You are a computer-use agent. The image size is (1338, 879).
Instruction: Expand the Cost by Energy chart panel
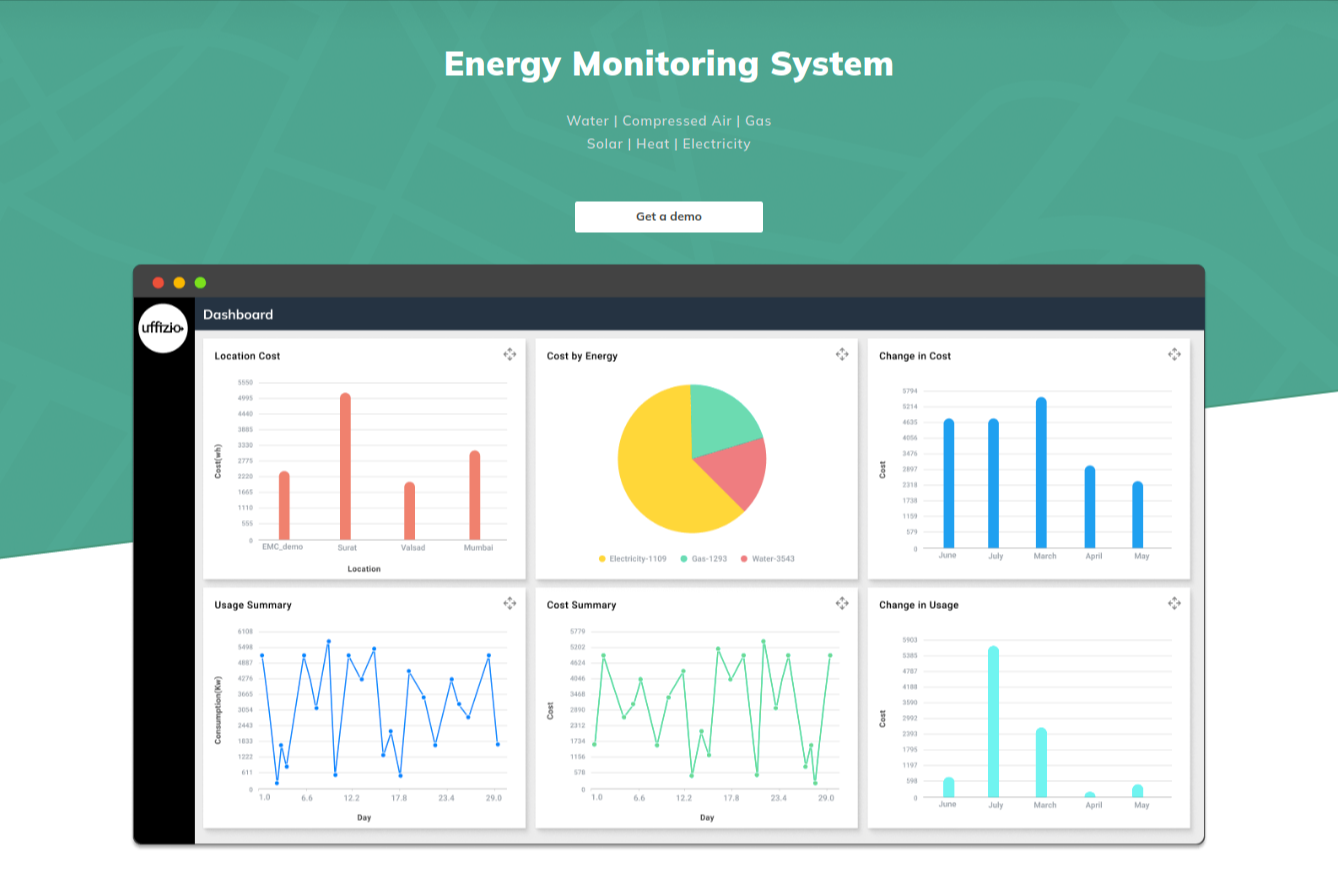click(x=841, y=354)
